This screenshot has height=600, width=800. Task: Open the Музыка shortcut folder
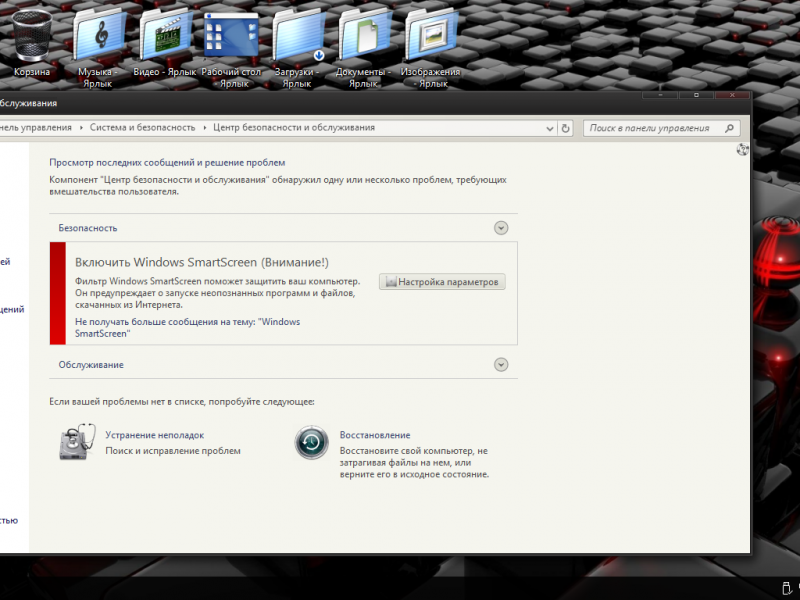(x=98, y=37)
